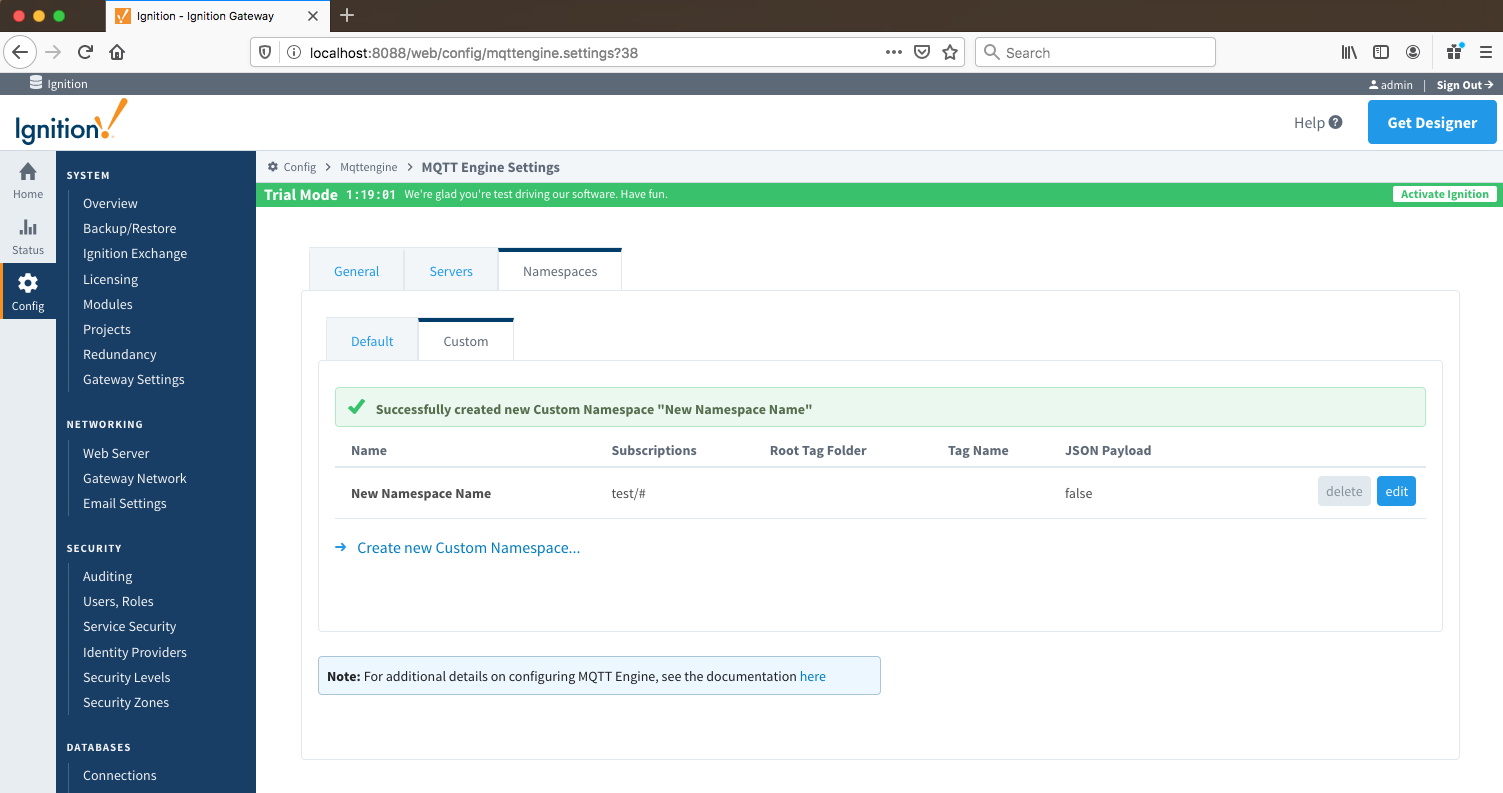Click the browser Search field
This screenshot has width=1503, height=793.
1095,52
